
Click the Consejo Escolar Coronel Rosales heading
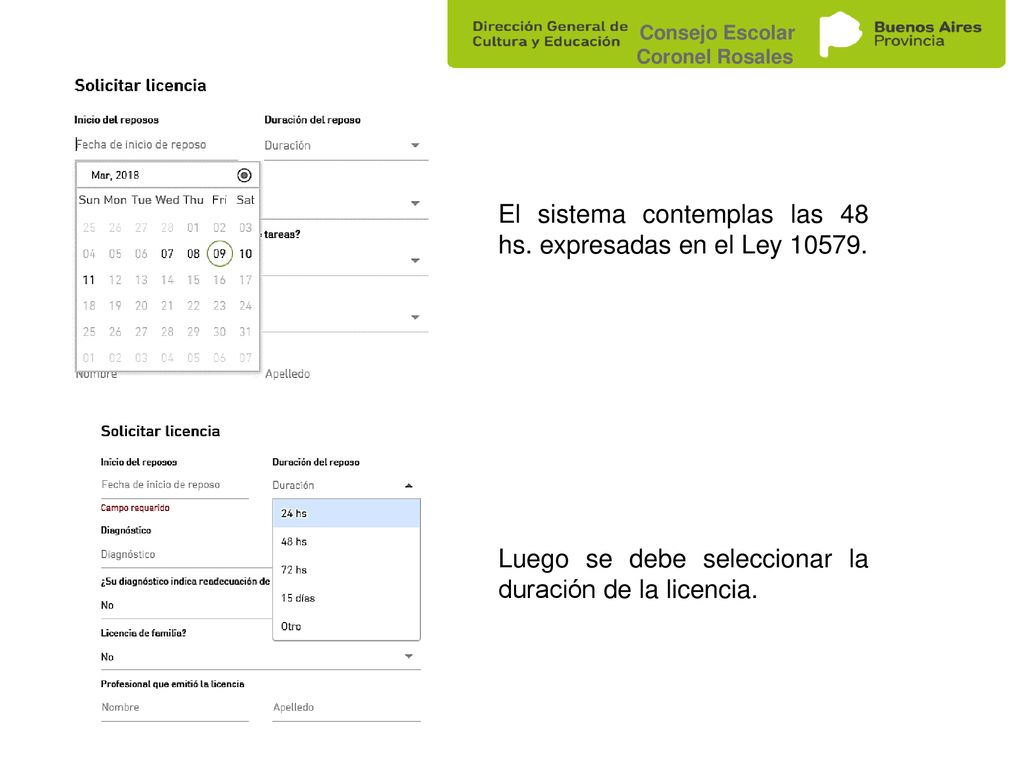pyautogui.click(x=716, y=44)
